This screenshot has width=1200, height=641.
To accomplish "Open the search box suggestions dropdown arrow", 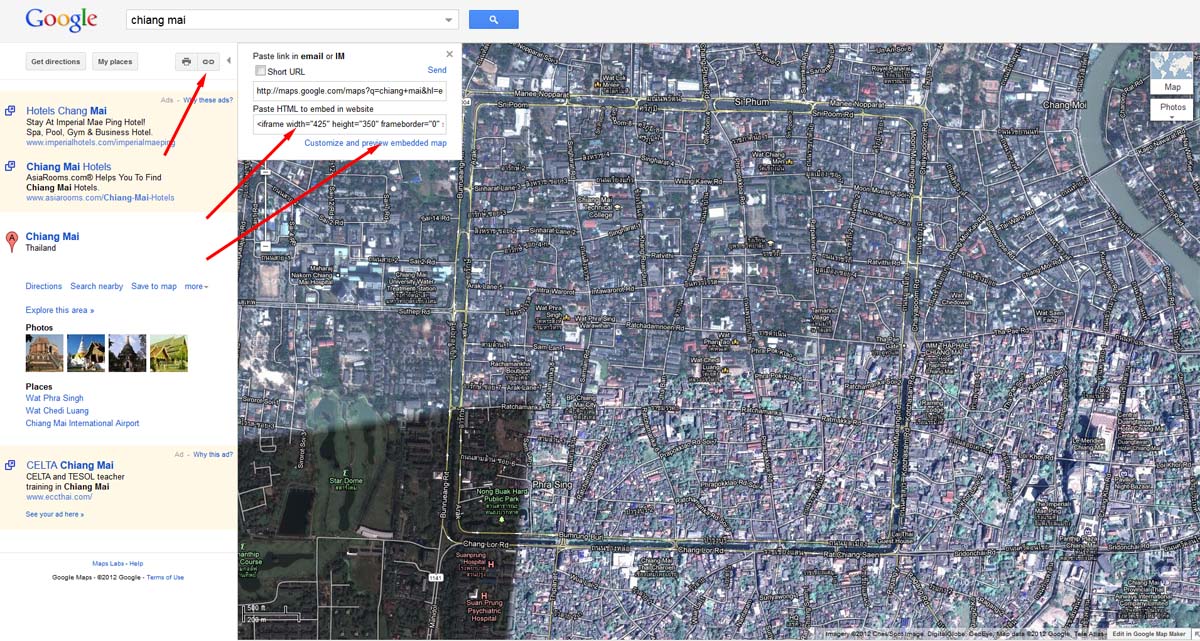I will tap(448, 20).
